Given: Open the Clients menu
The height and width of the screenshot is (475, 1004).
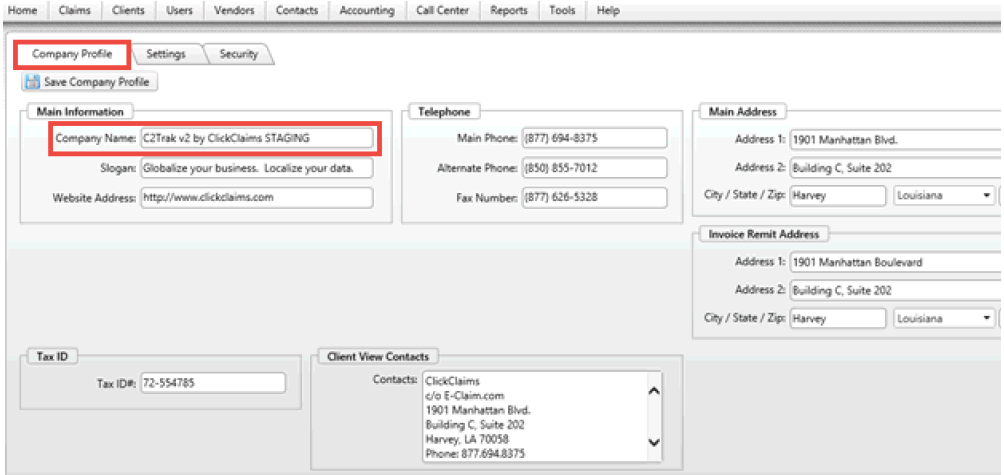Looking at the screenshot, I should 128,10.
